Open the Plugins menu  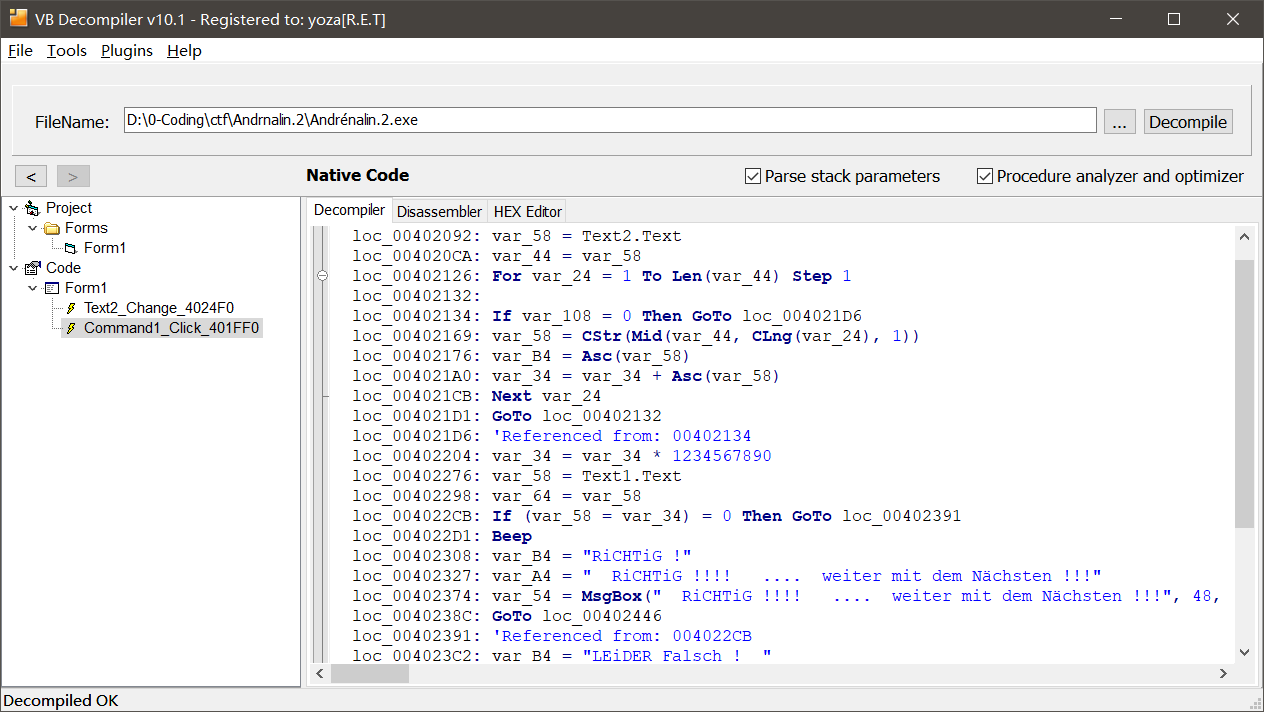pos(127,51)
